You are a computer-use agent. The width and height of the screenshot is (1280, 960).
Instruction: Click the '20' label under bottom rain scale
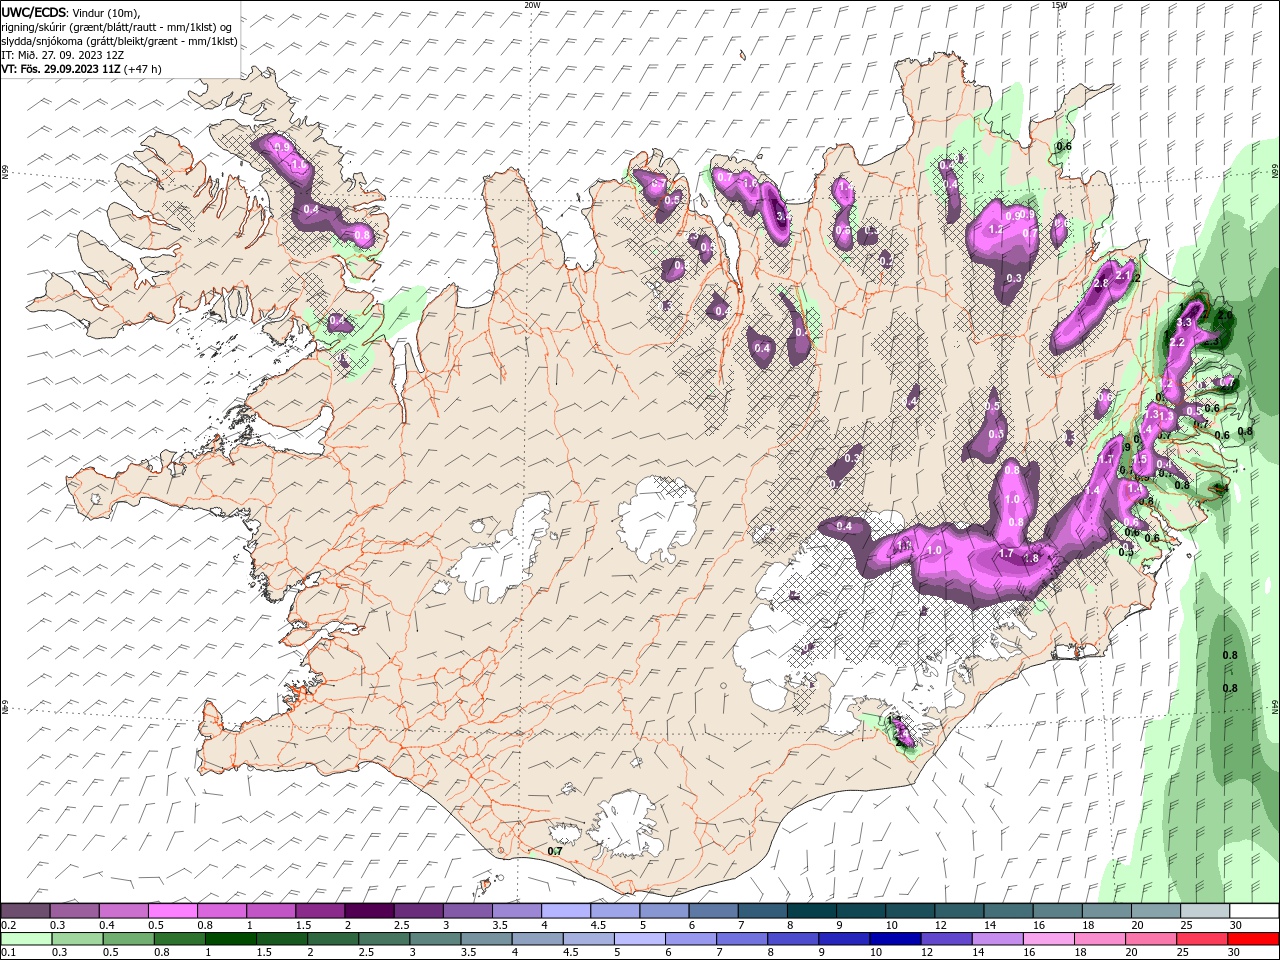[x=1130, y=953]
